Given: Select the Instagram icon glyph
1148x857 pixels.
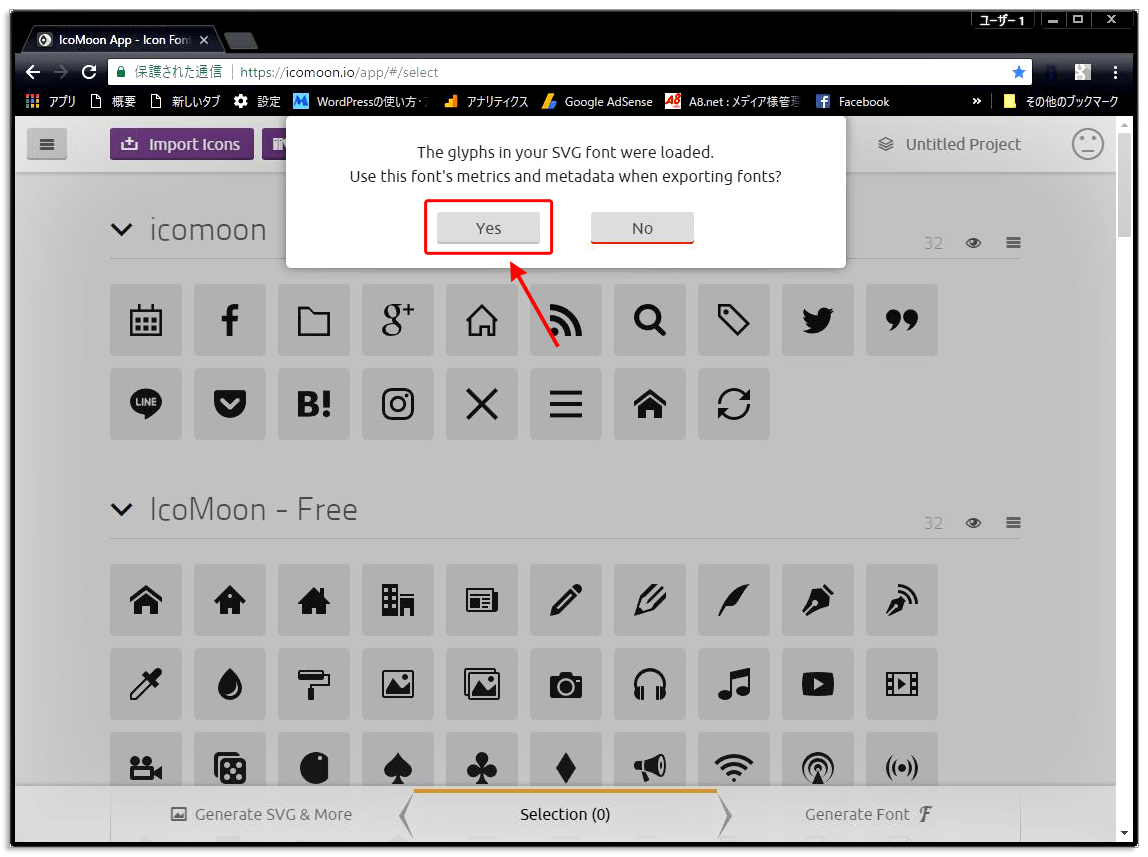Looking at the screenshot, I should (x=398, y=404).
